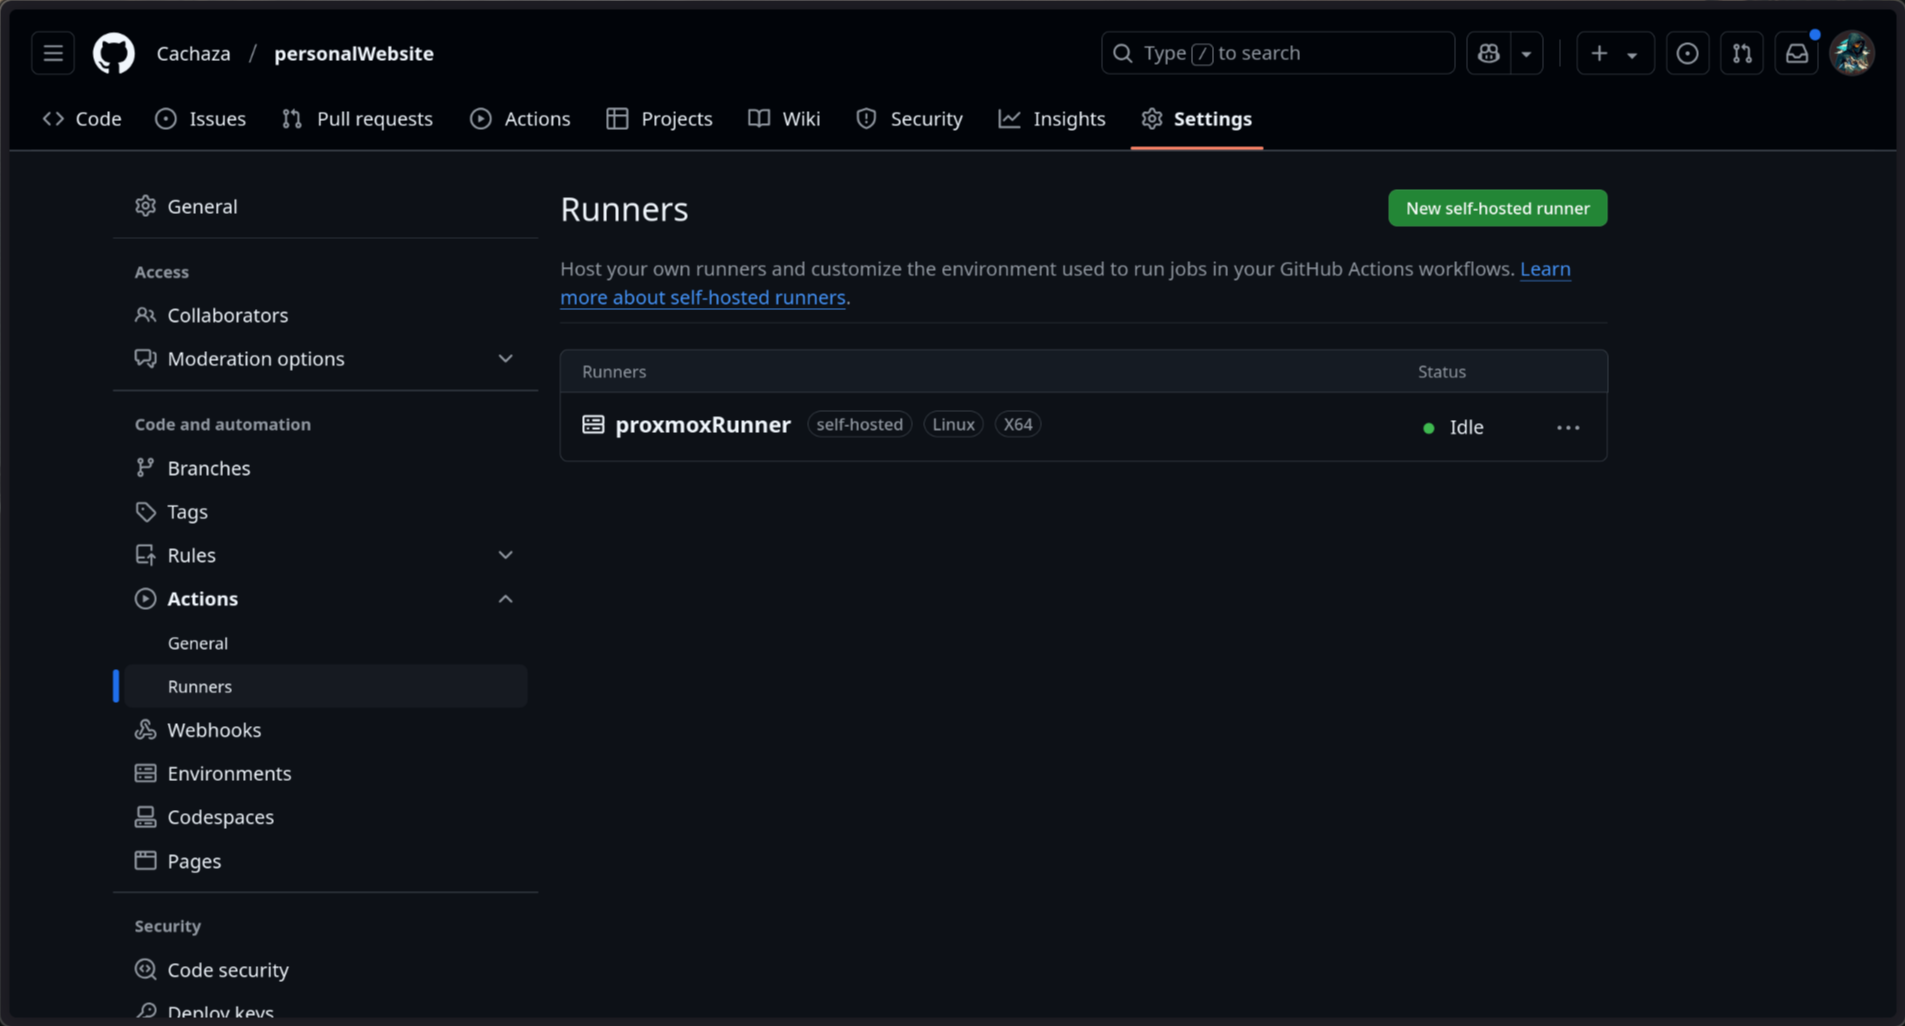Open the hamburger navigation menu
Screen dimensions: 1905x1026
[53, 53]
